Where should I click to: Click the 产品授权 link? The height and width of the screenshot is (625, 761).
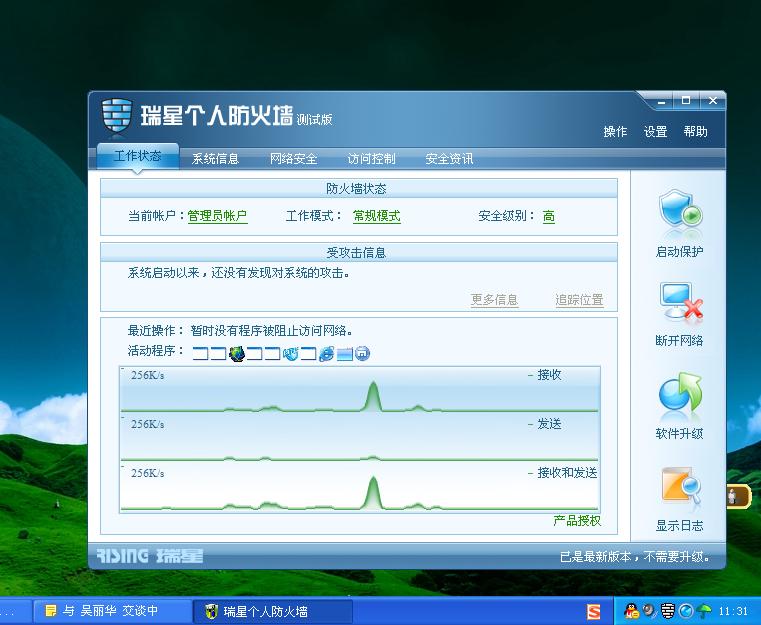(577, 521)
